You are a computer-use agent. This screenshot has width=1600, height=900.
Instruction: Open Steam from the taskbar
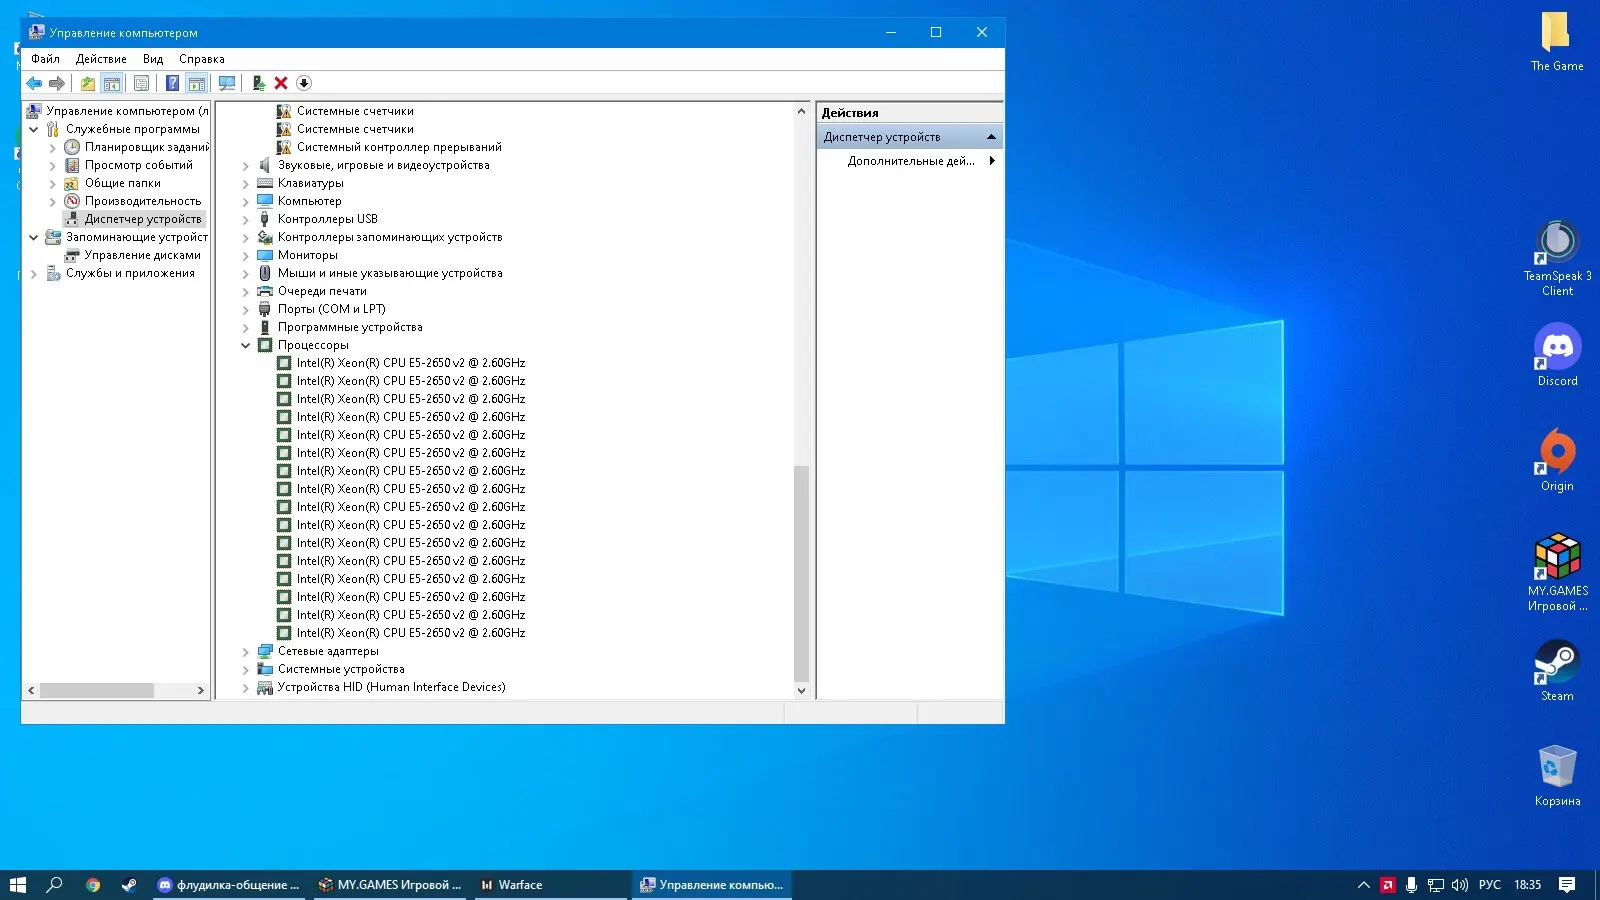[x=129, y=885]
